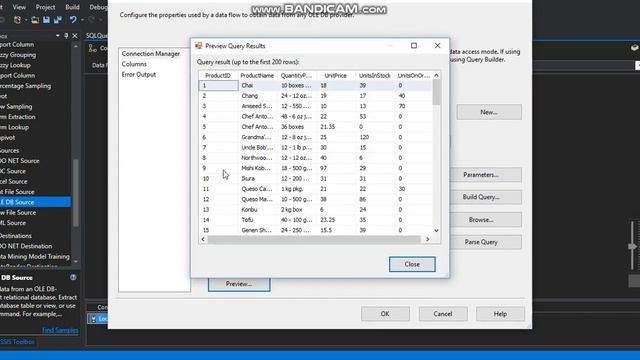This screenshot has height=360, width=640.
Task: Click the zoom slider at right edge
Action: coord(632,246)
